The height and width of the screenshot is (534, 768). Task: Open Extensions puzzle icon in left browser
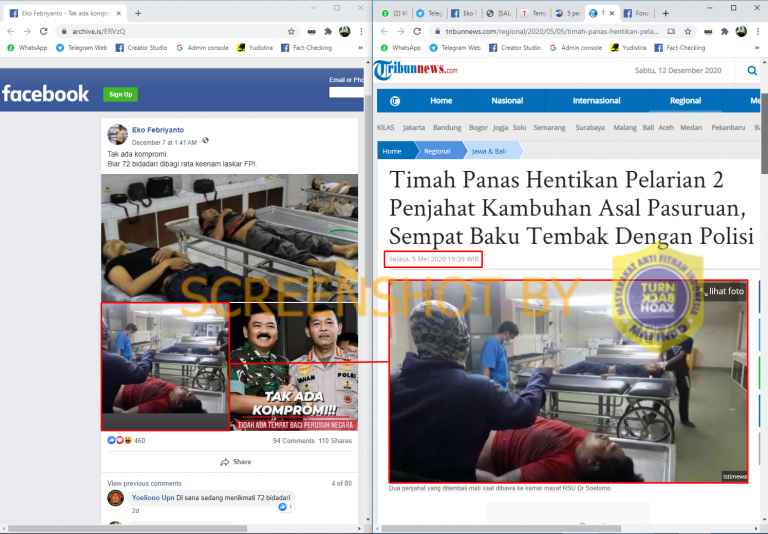point(328,31)
